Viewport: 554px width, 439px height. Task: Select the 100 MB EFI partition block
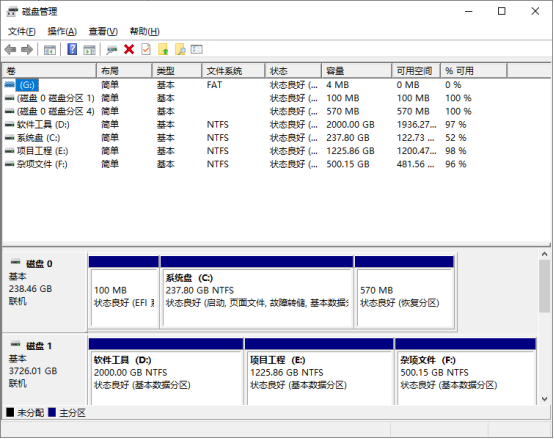[124, 292]
